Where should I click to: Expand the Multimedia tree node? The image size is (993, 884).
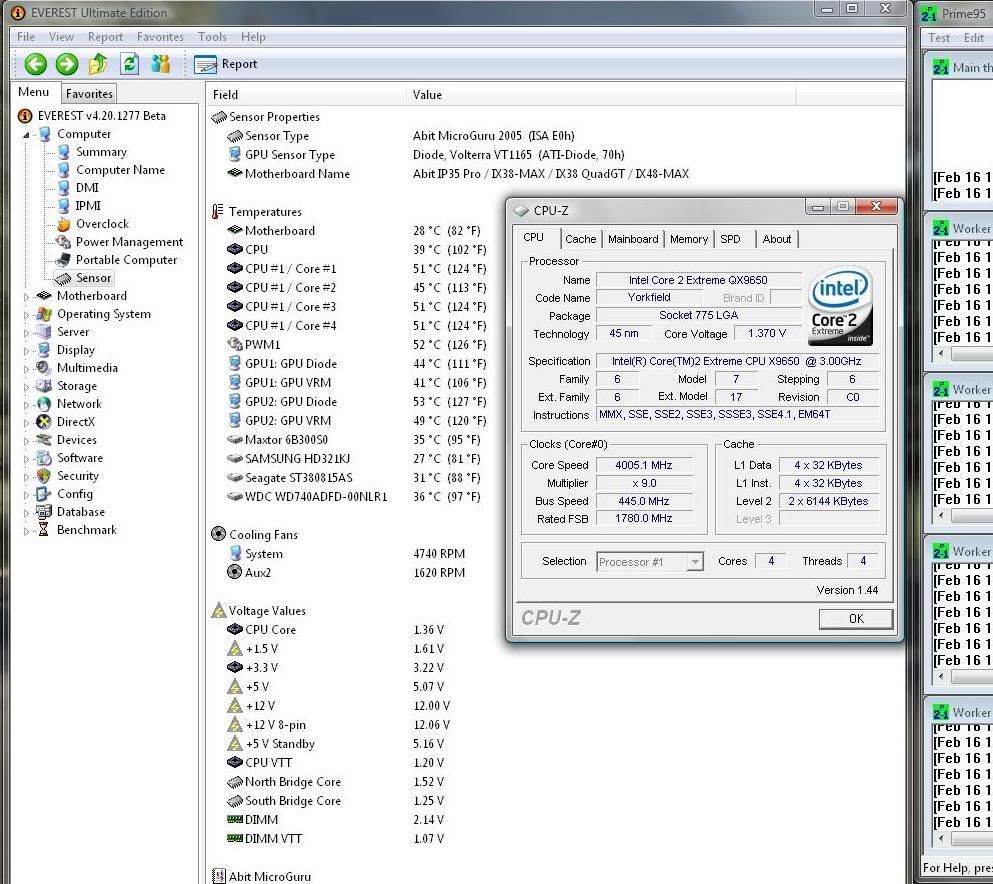pos(27,369)
